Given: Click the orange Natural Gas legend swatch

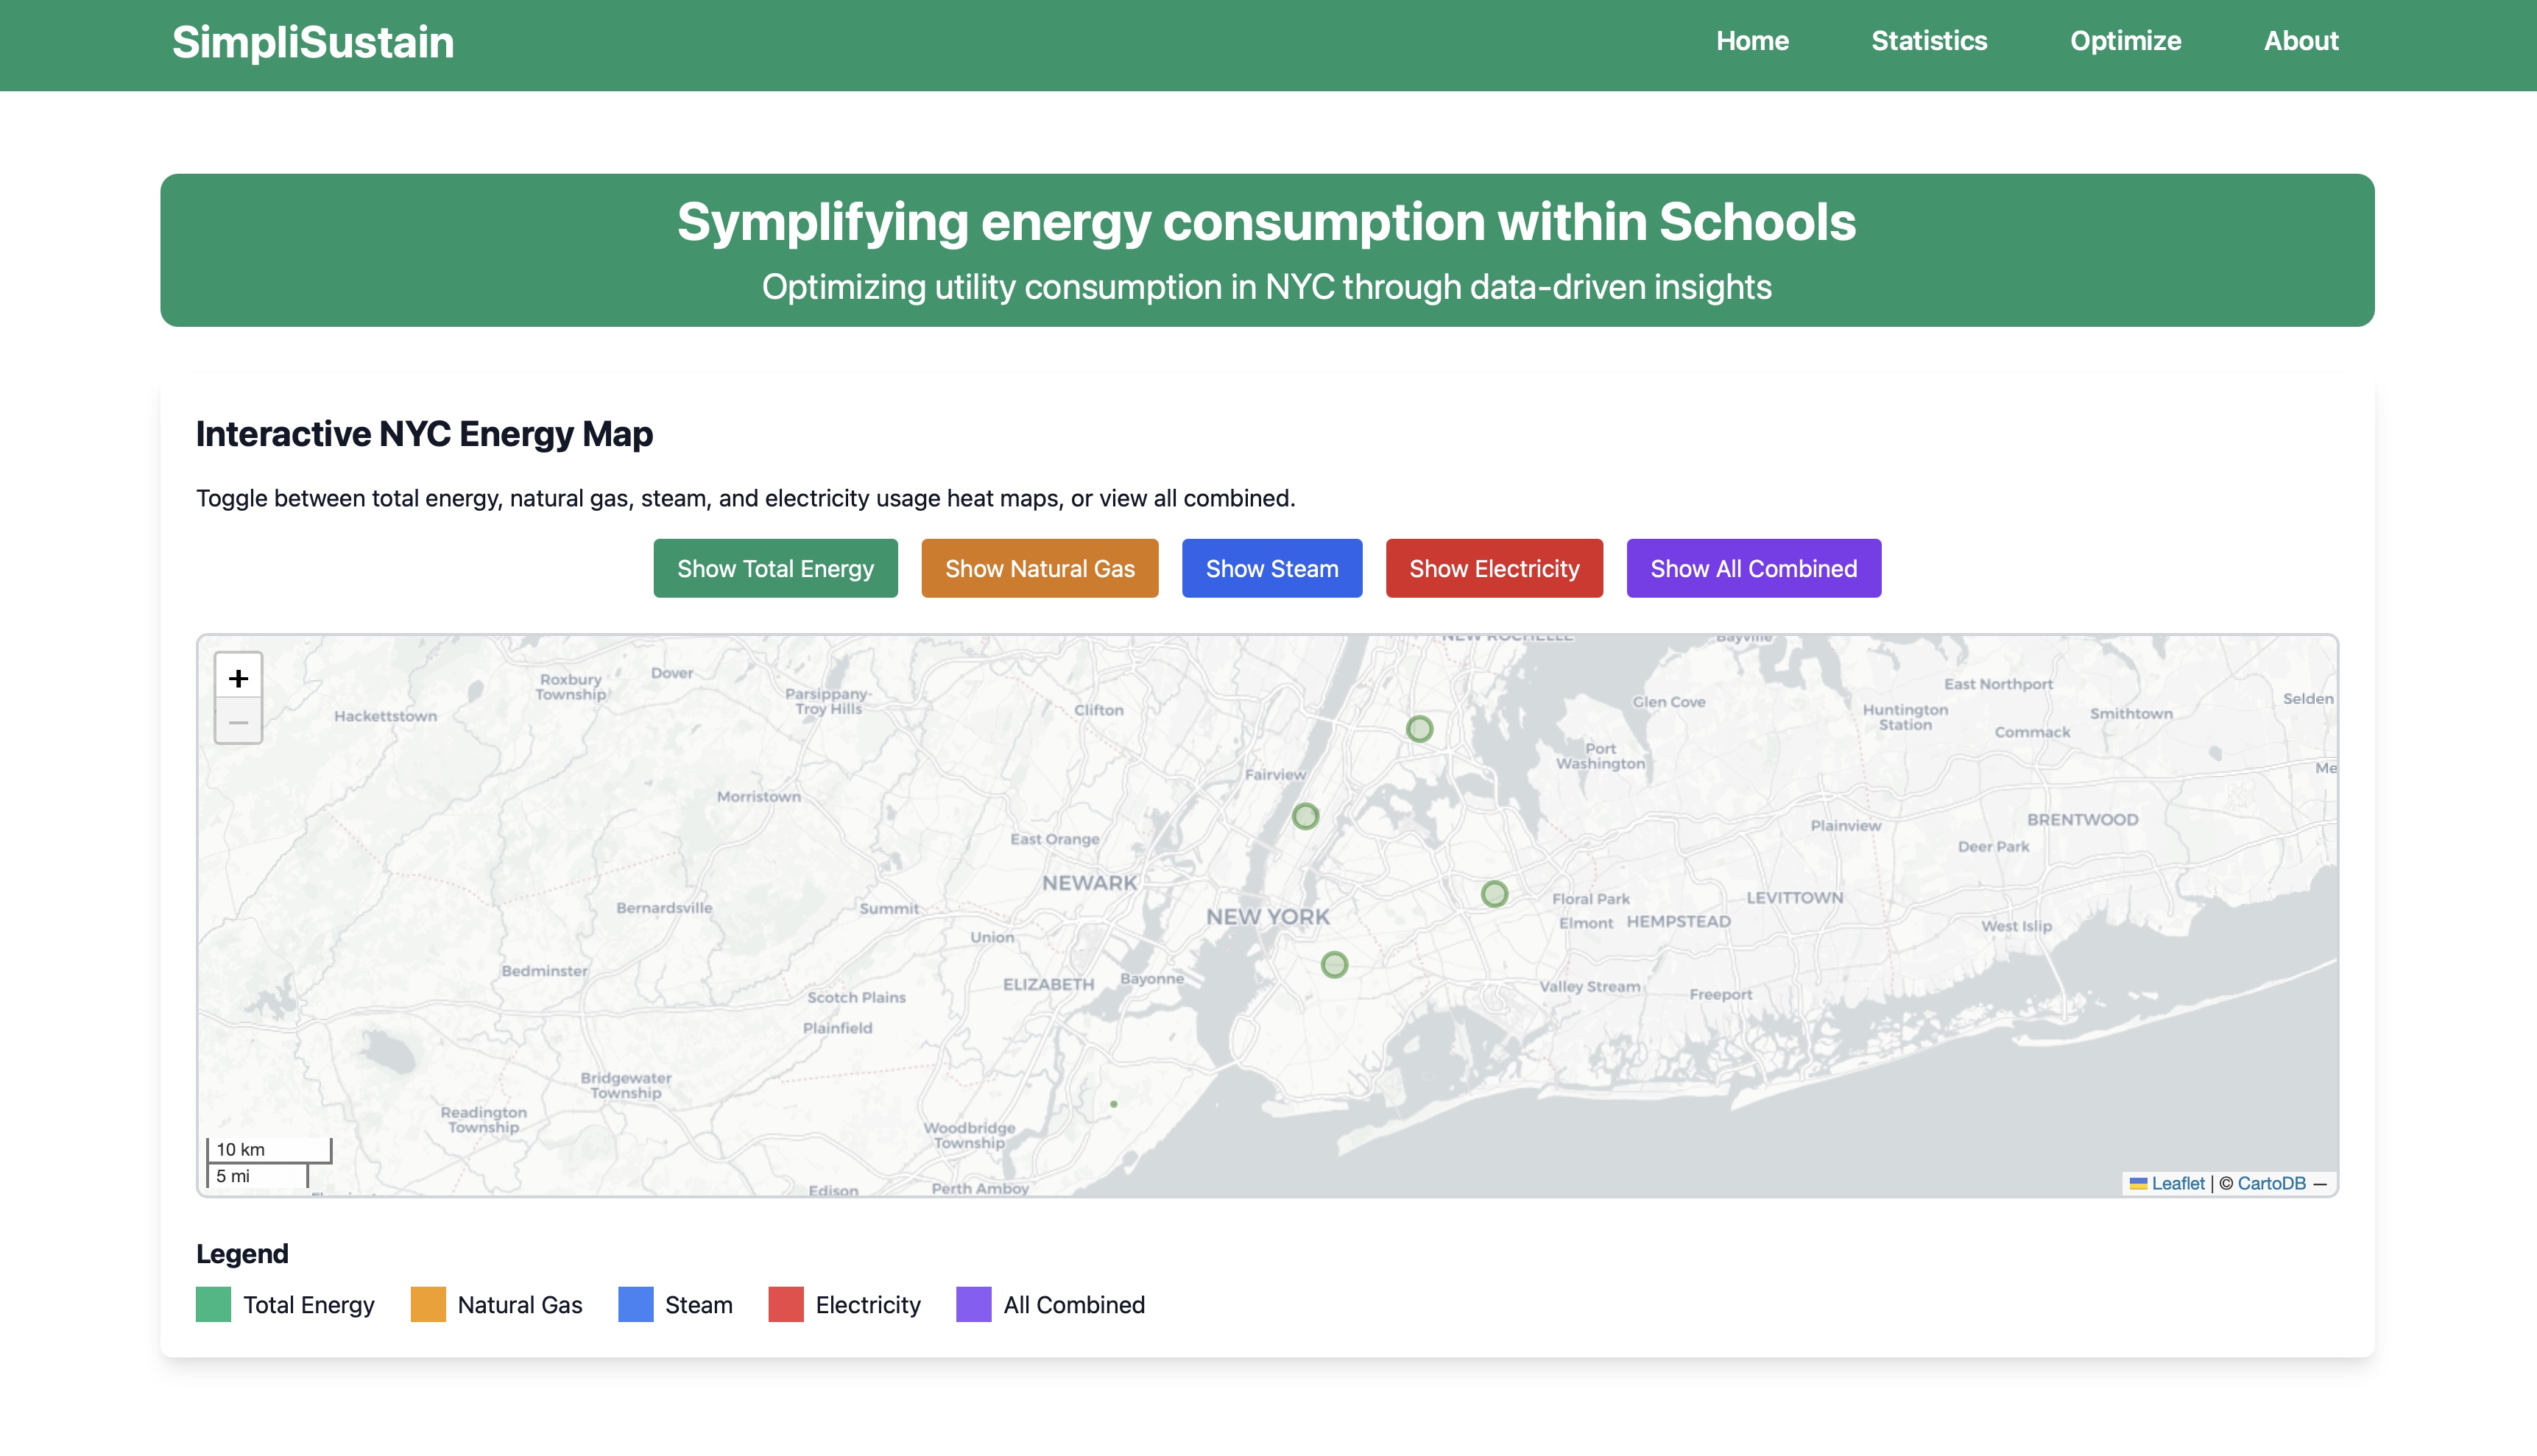Looking at the screenshot, I should pyautogui.click(x=428, y=1304).
